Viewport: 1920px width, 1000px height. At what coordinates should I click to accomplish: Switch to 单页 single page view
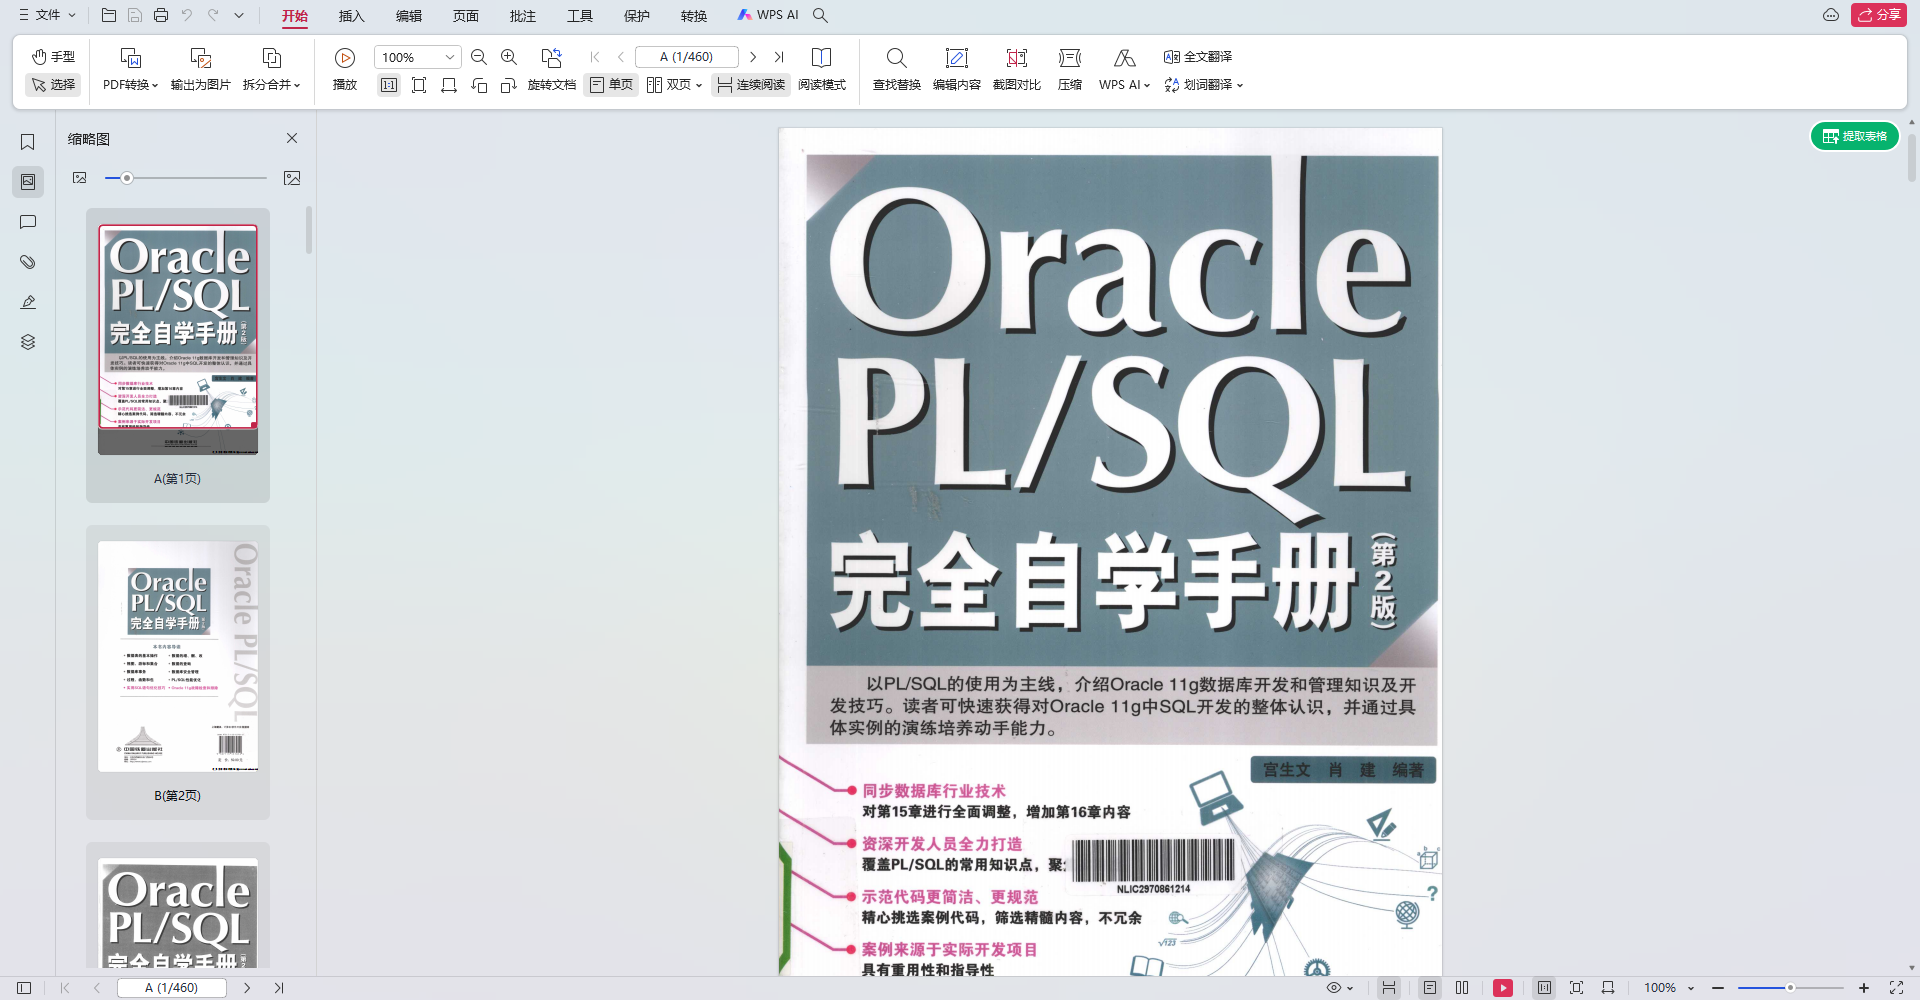click(x=611, y=85)
